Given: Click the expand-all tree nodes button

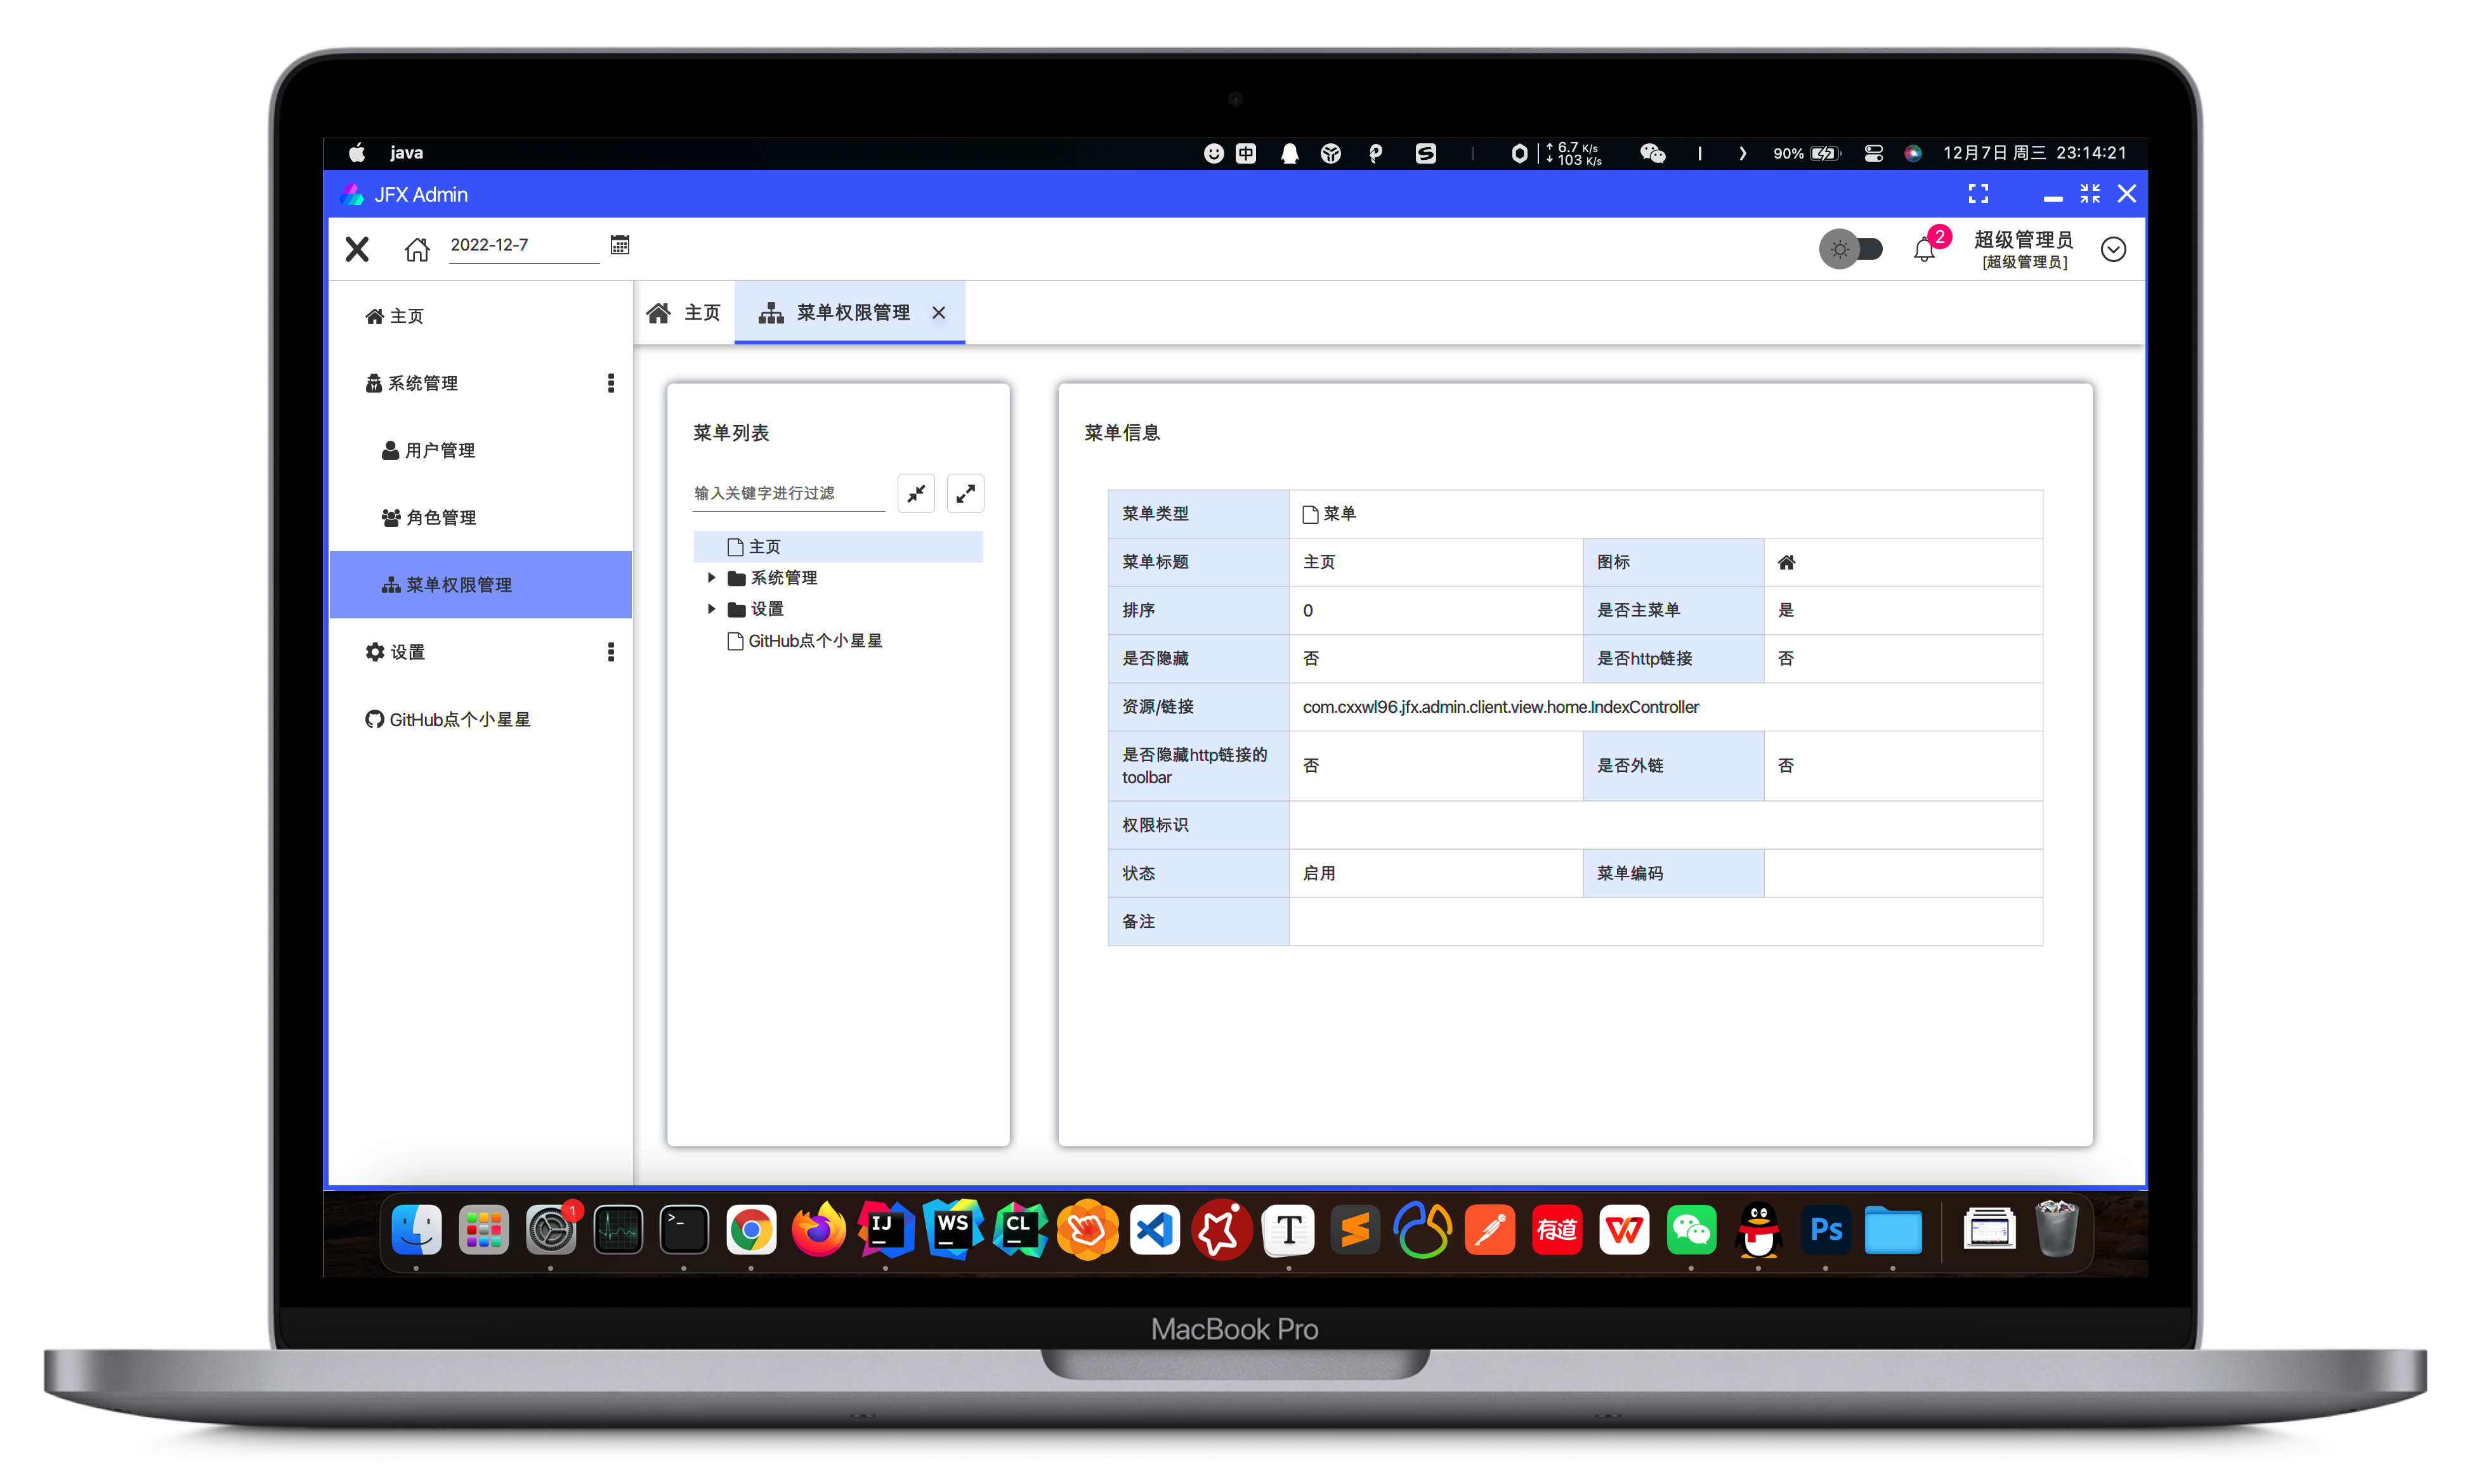Looking at the screenshot, I should tap(965, 493).
